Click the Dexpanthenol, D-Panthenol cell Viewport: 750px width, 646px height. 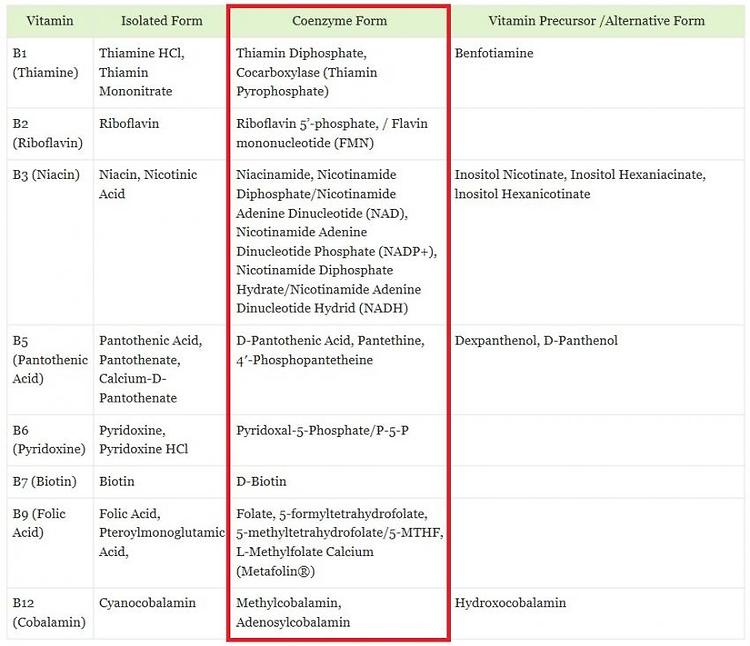coord(598,370)
